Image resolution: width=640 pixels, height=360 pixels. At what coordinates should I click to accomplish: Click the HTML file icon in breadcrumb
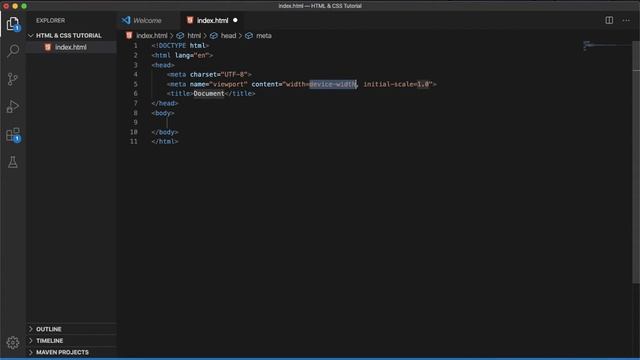pyautogui.click(x=129, y=36)
